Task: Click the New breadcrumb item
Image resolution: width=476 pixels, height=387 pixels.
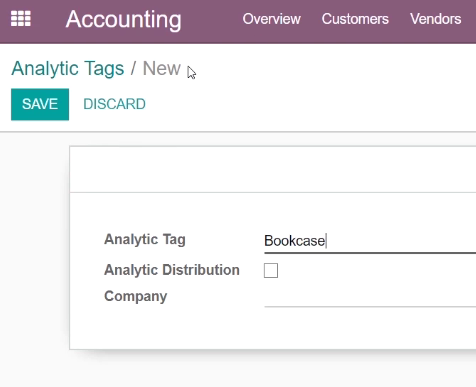Action: (x=162, y=69)
